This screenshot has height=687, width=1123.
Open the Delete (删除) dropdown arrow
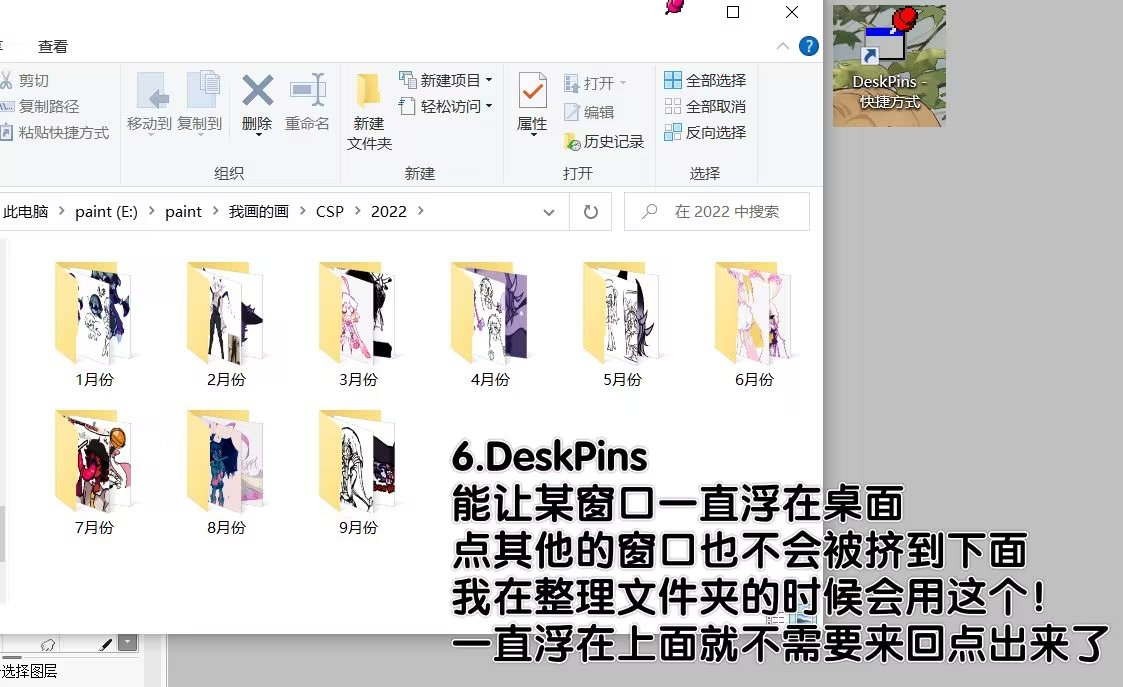pos(257,134)
